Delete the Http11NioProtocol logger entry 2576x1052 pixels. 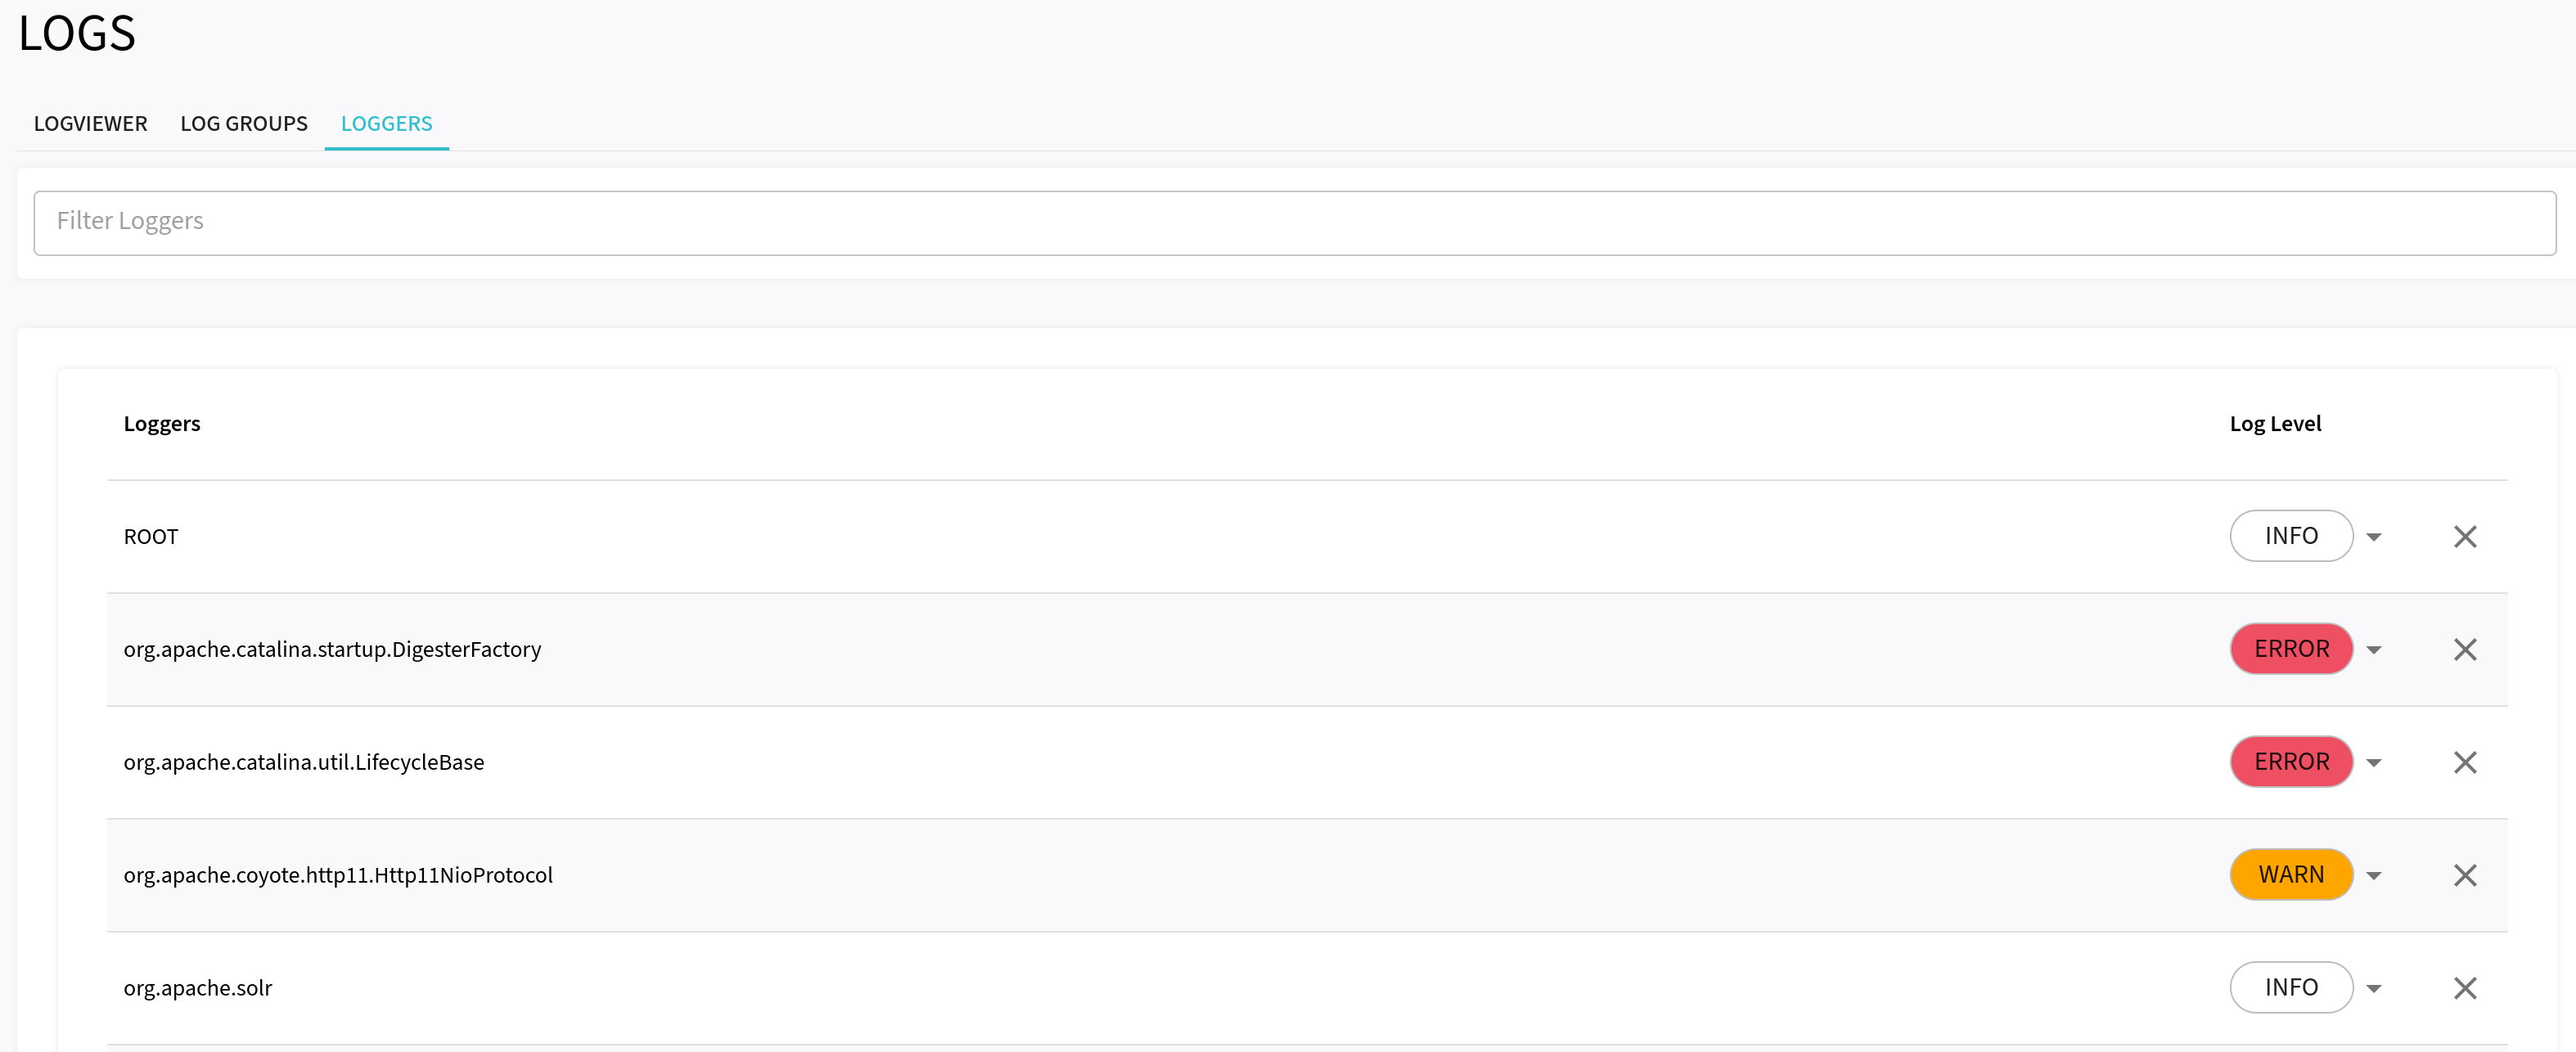(x=2465, y=876)
